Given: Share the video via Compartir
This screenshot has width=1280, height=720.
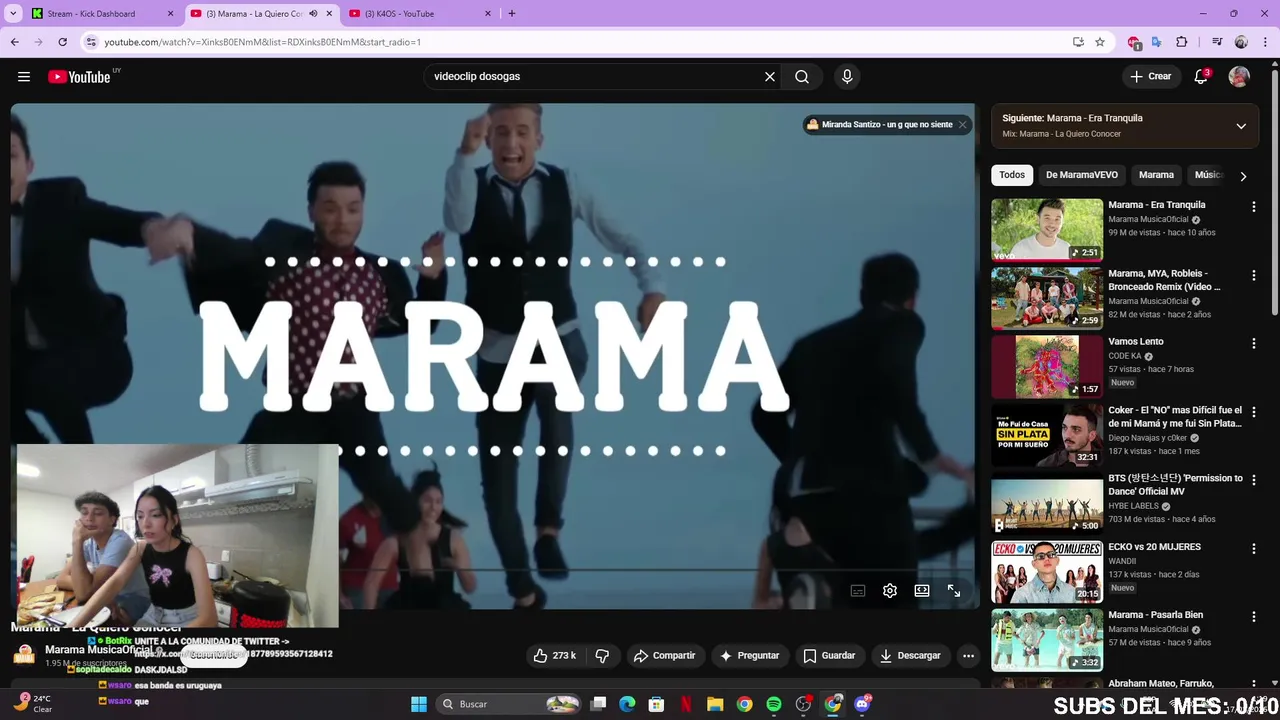Looking at the screenshot, I should click(664, 655).
